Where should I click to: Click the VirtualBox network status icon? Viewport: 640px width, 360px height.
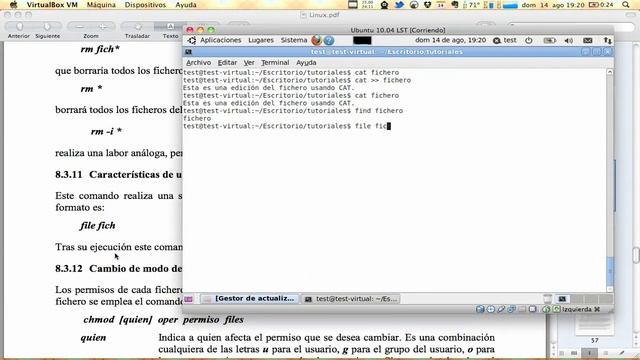tap(511, 309)
